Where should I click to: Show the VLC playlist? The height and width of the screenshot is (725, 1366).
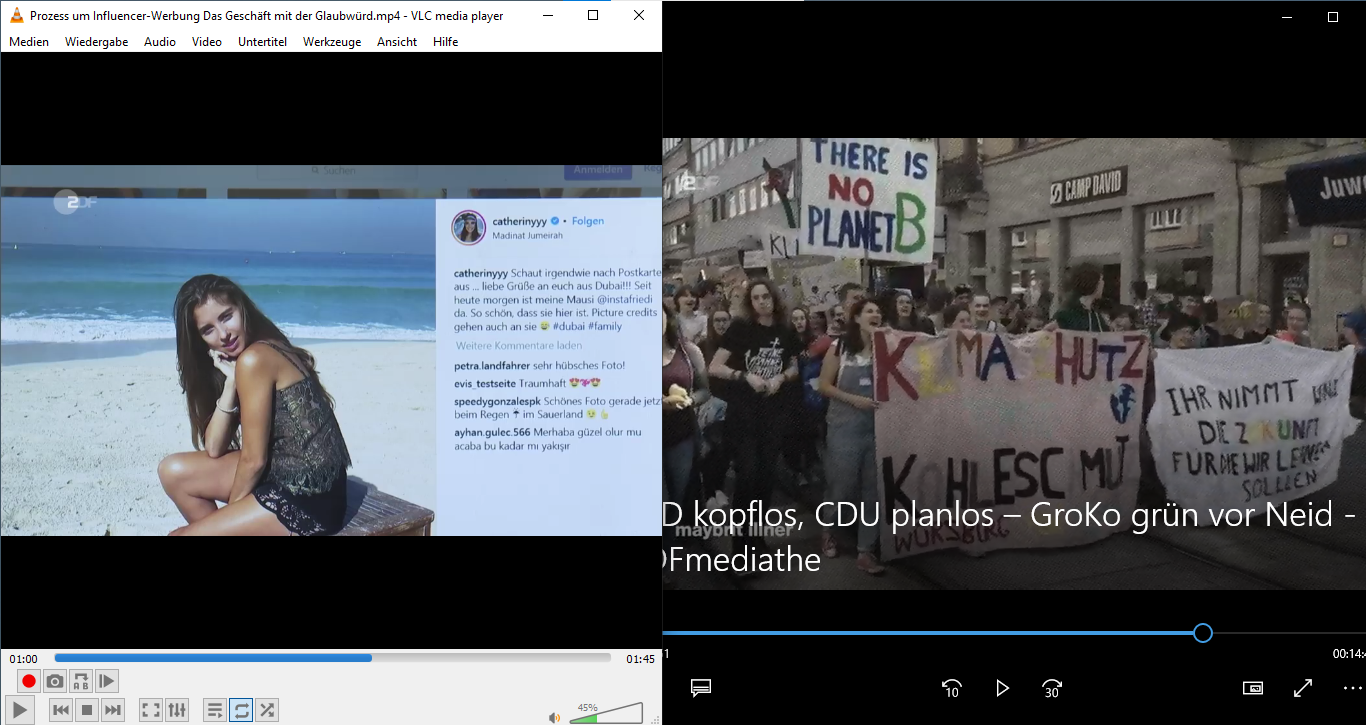pyautogui.click(x=215, y=710)
